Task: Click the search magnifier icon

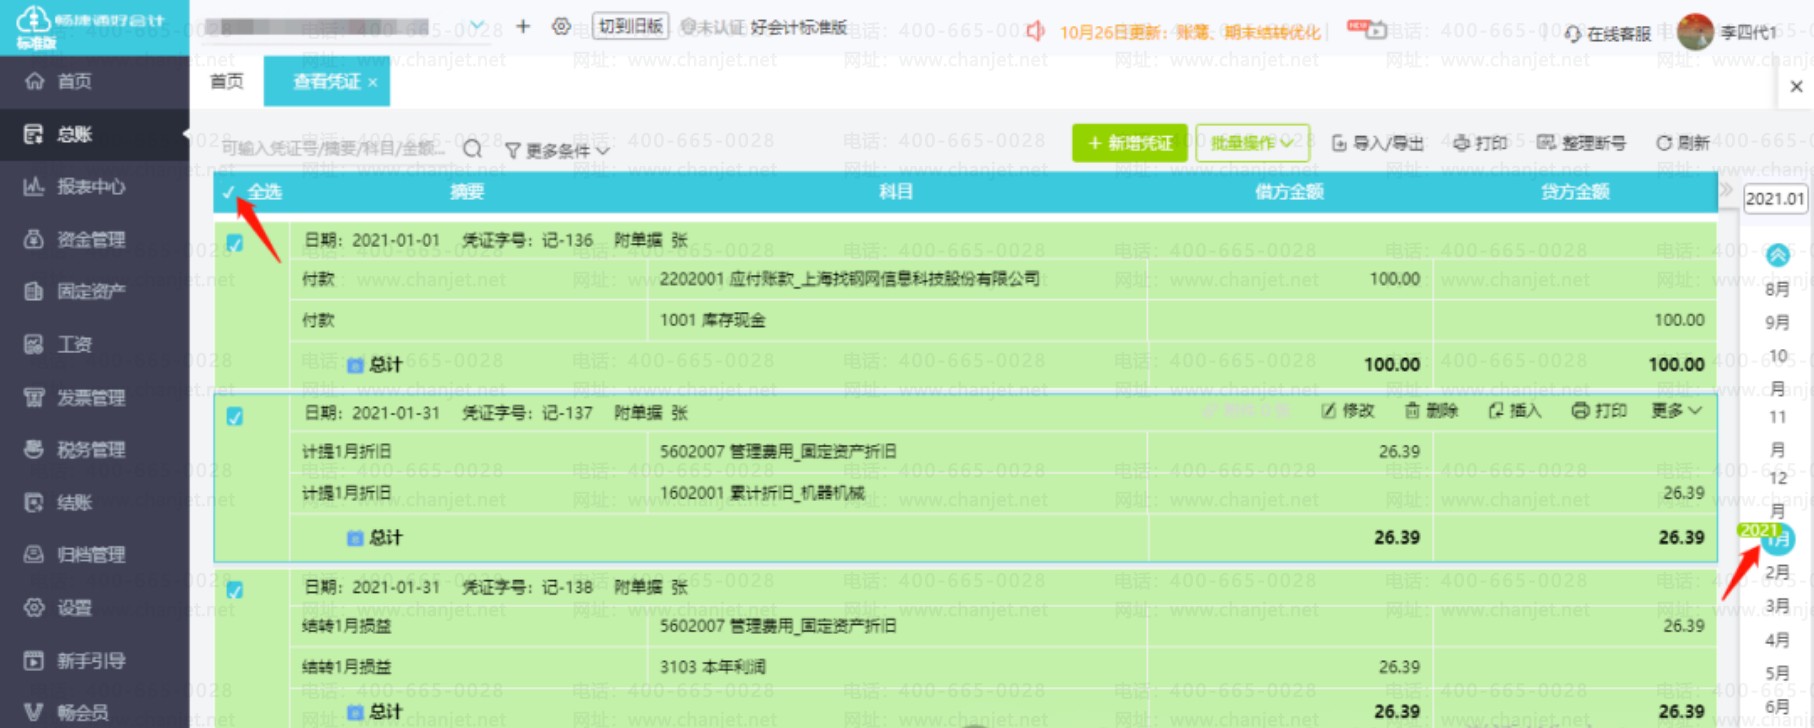Action: tap(473, 149)
